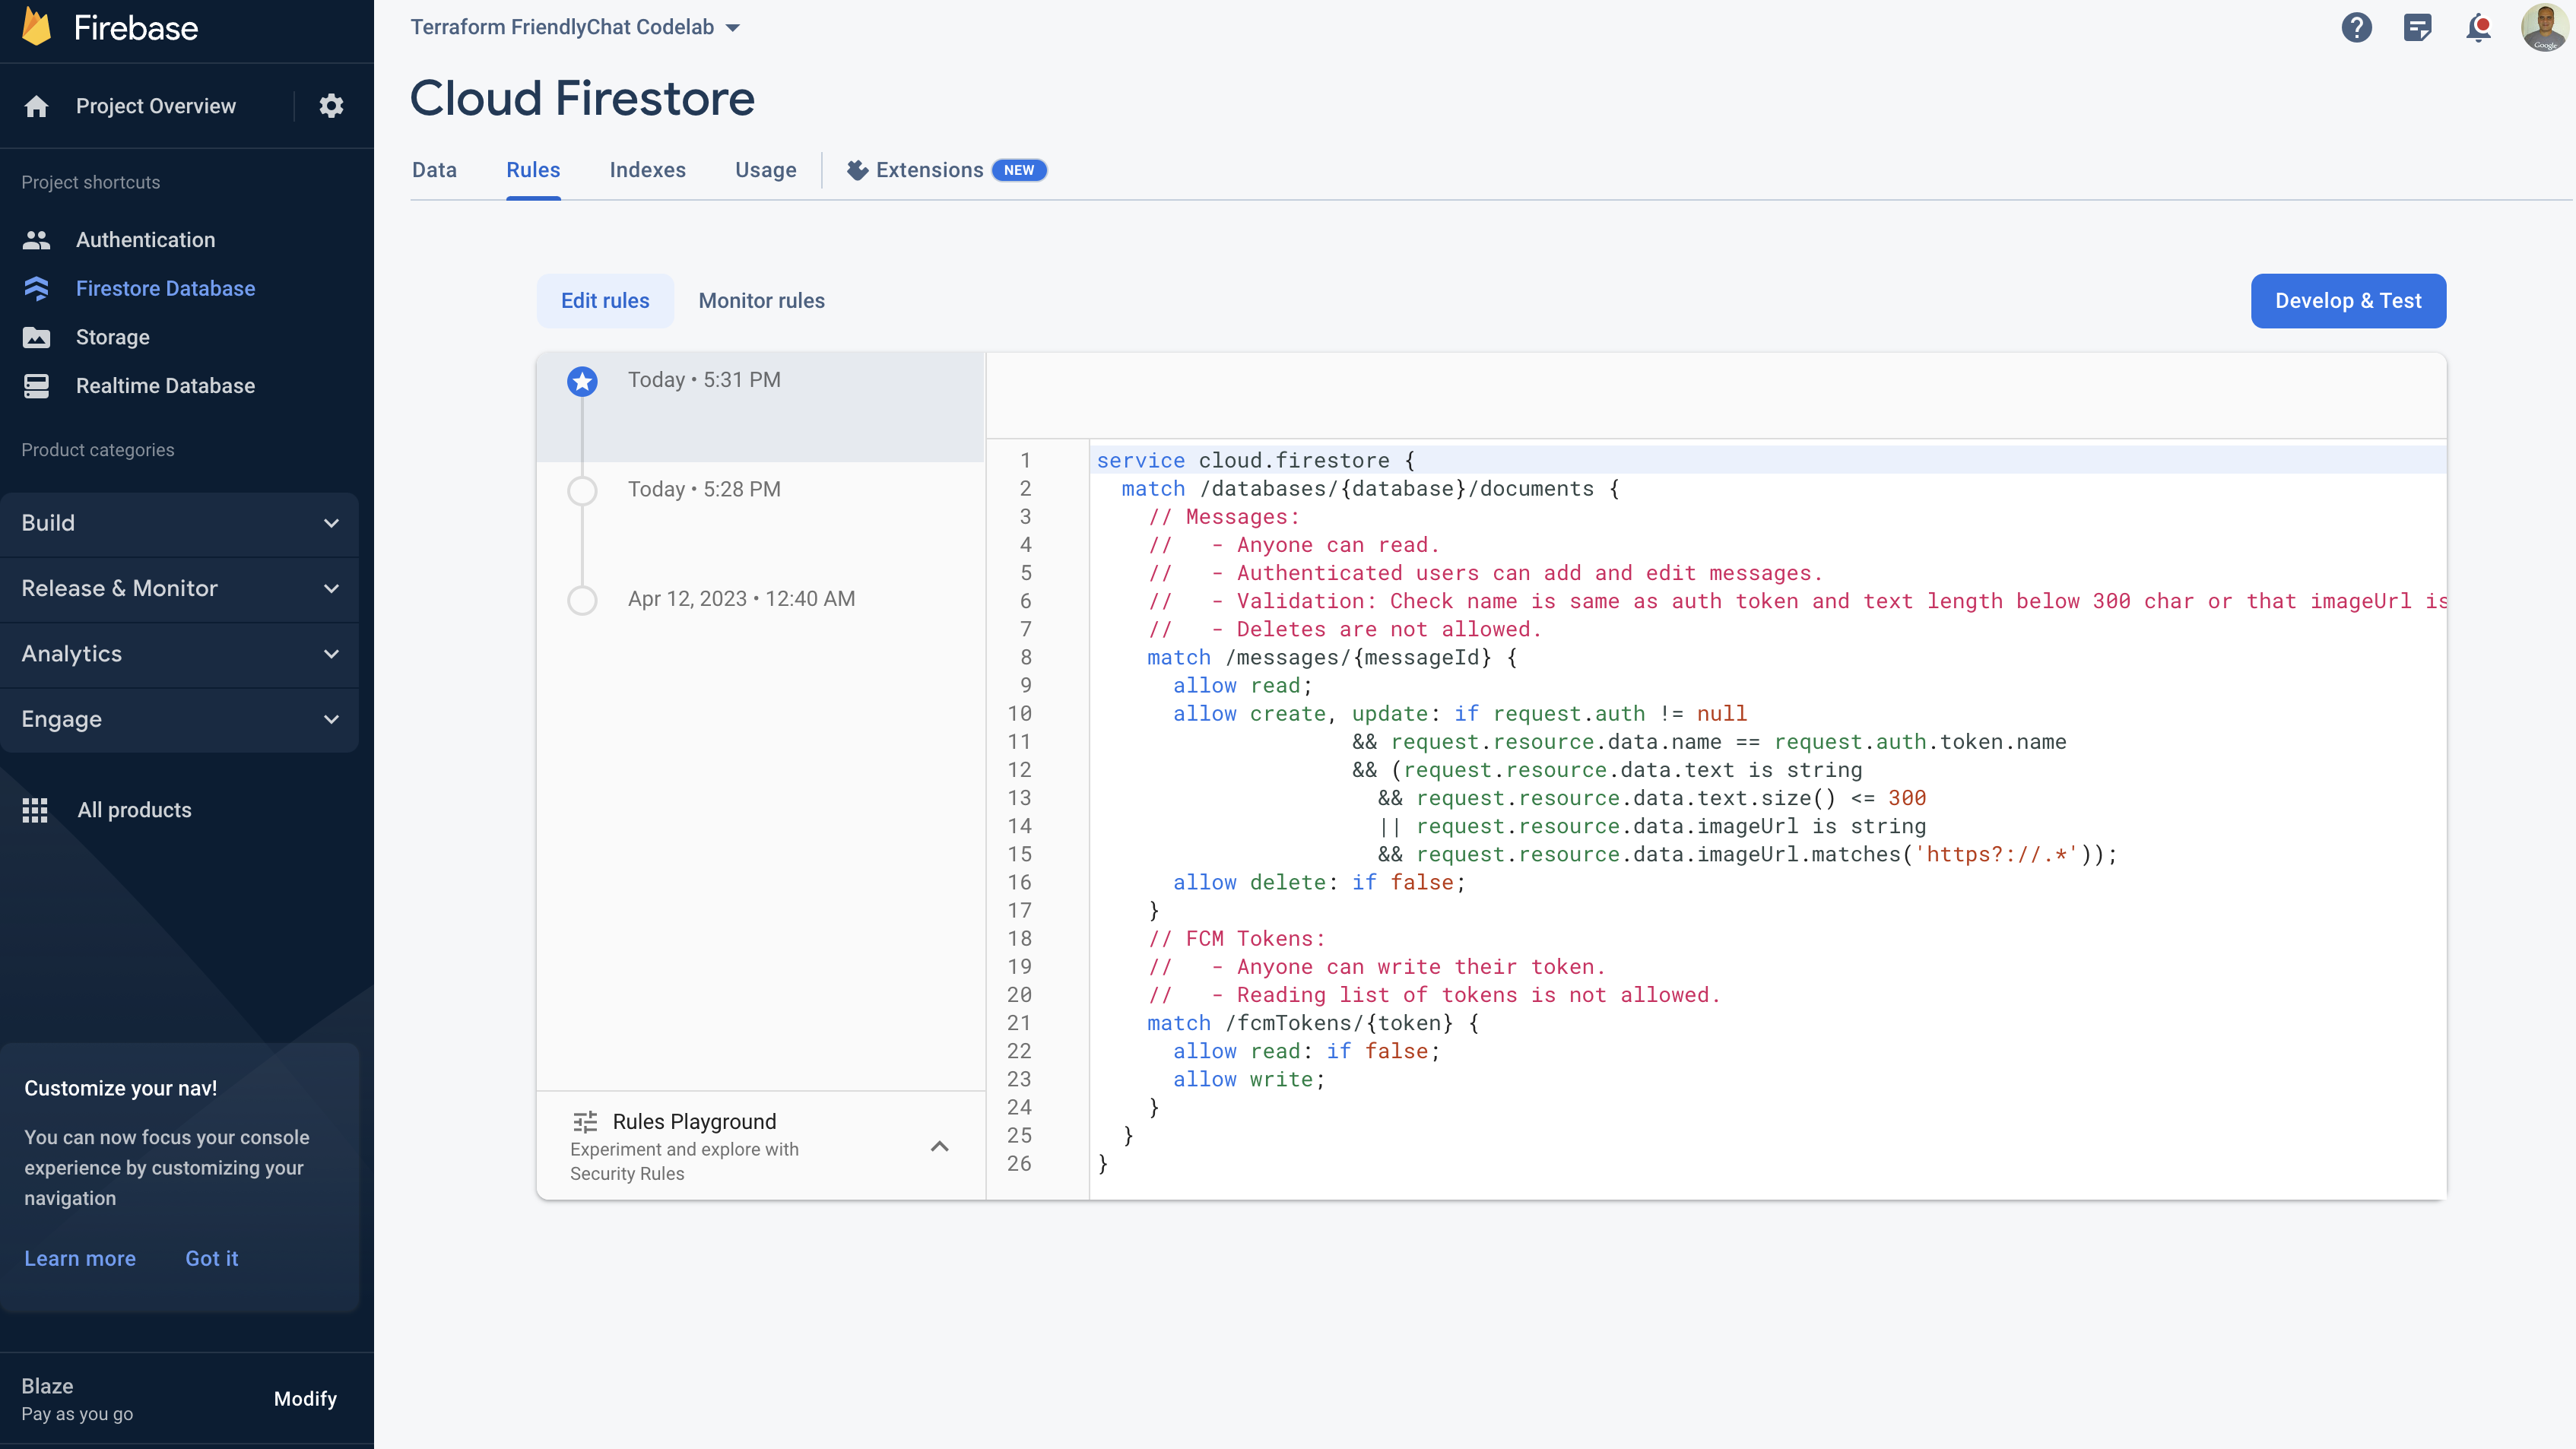The image size is (2576, 1449).
Task: Switch to the Data tab
Action: coord(433,170)
